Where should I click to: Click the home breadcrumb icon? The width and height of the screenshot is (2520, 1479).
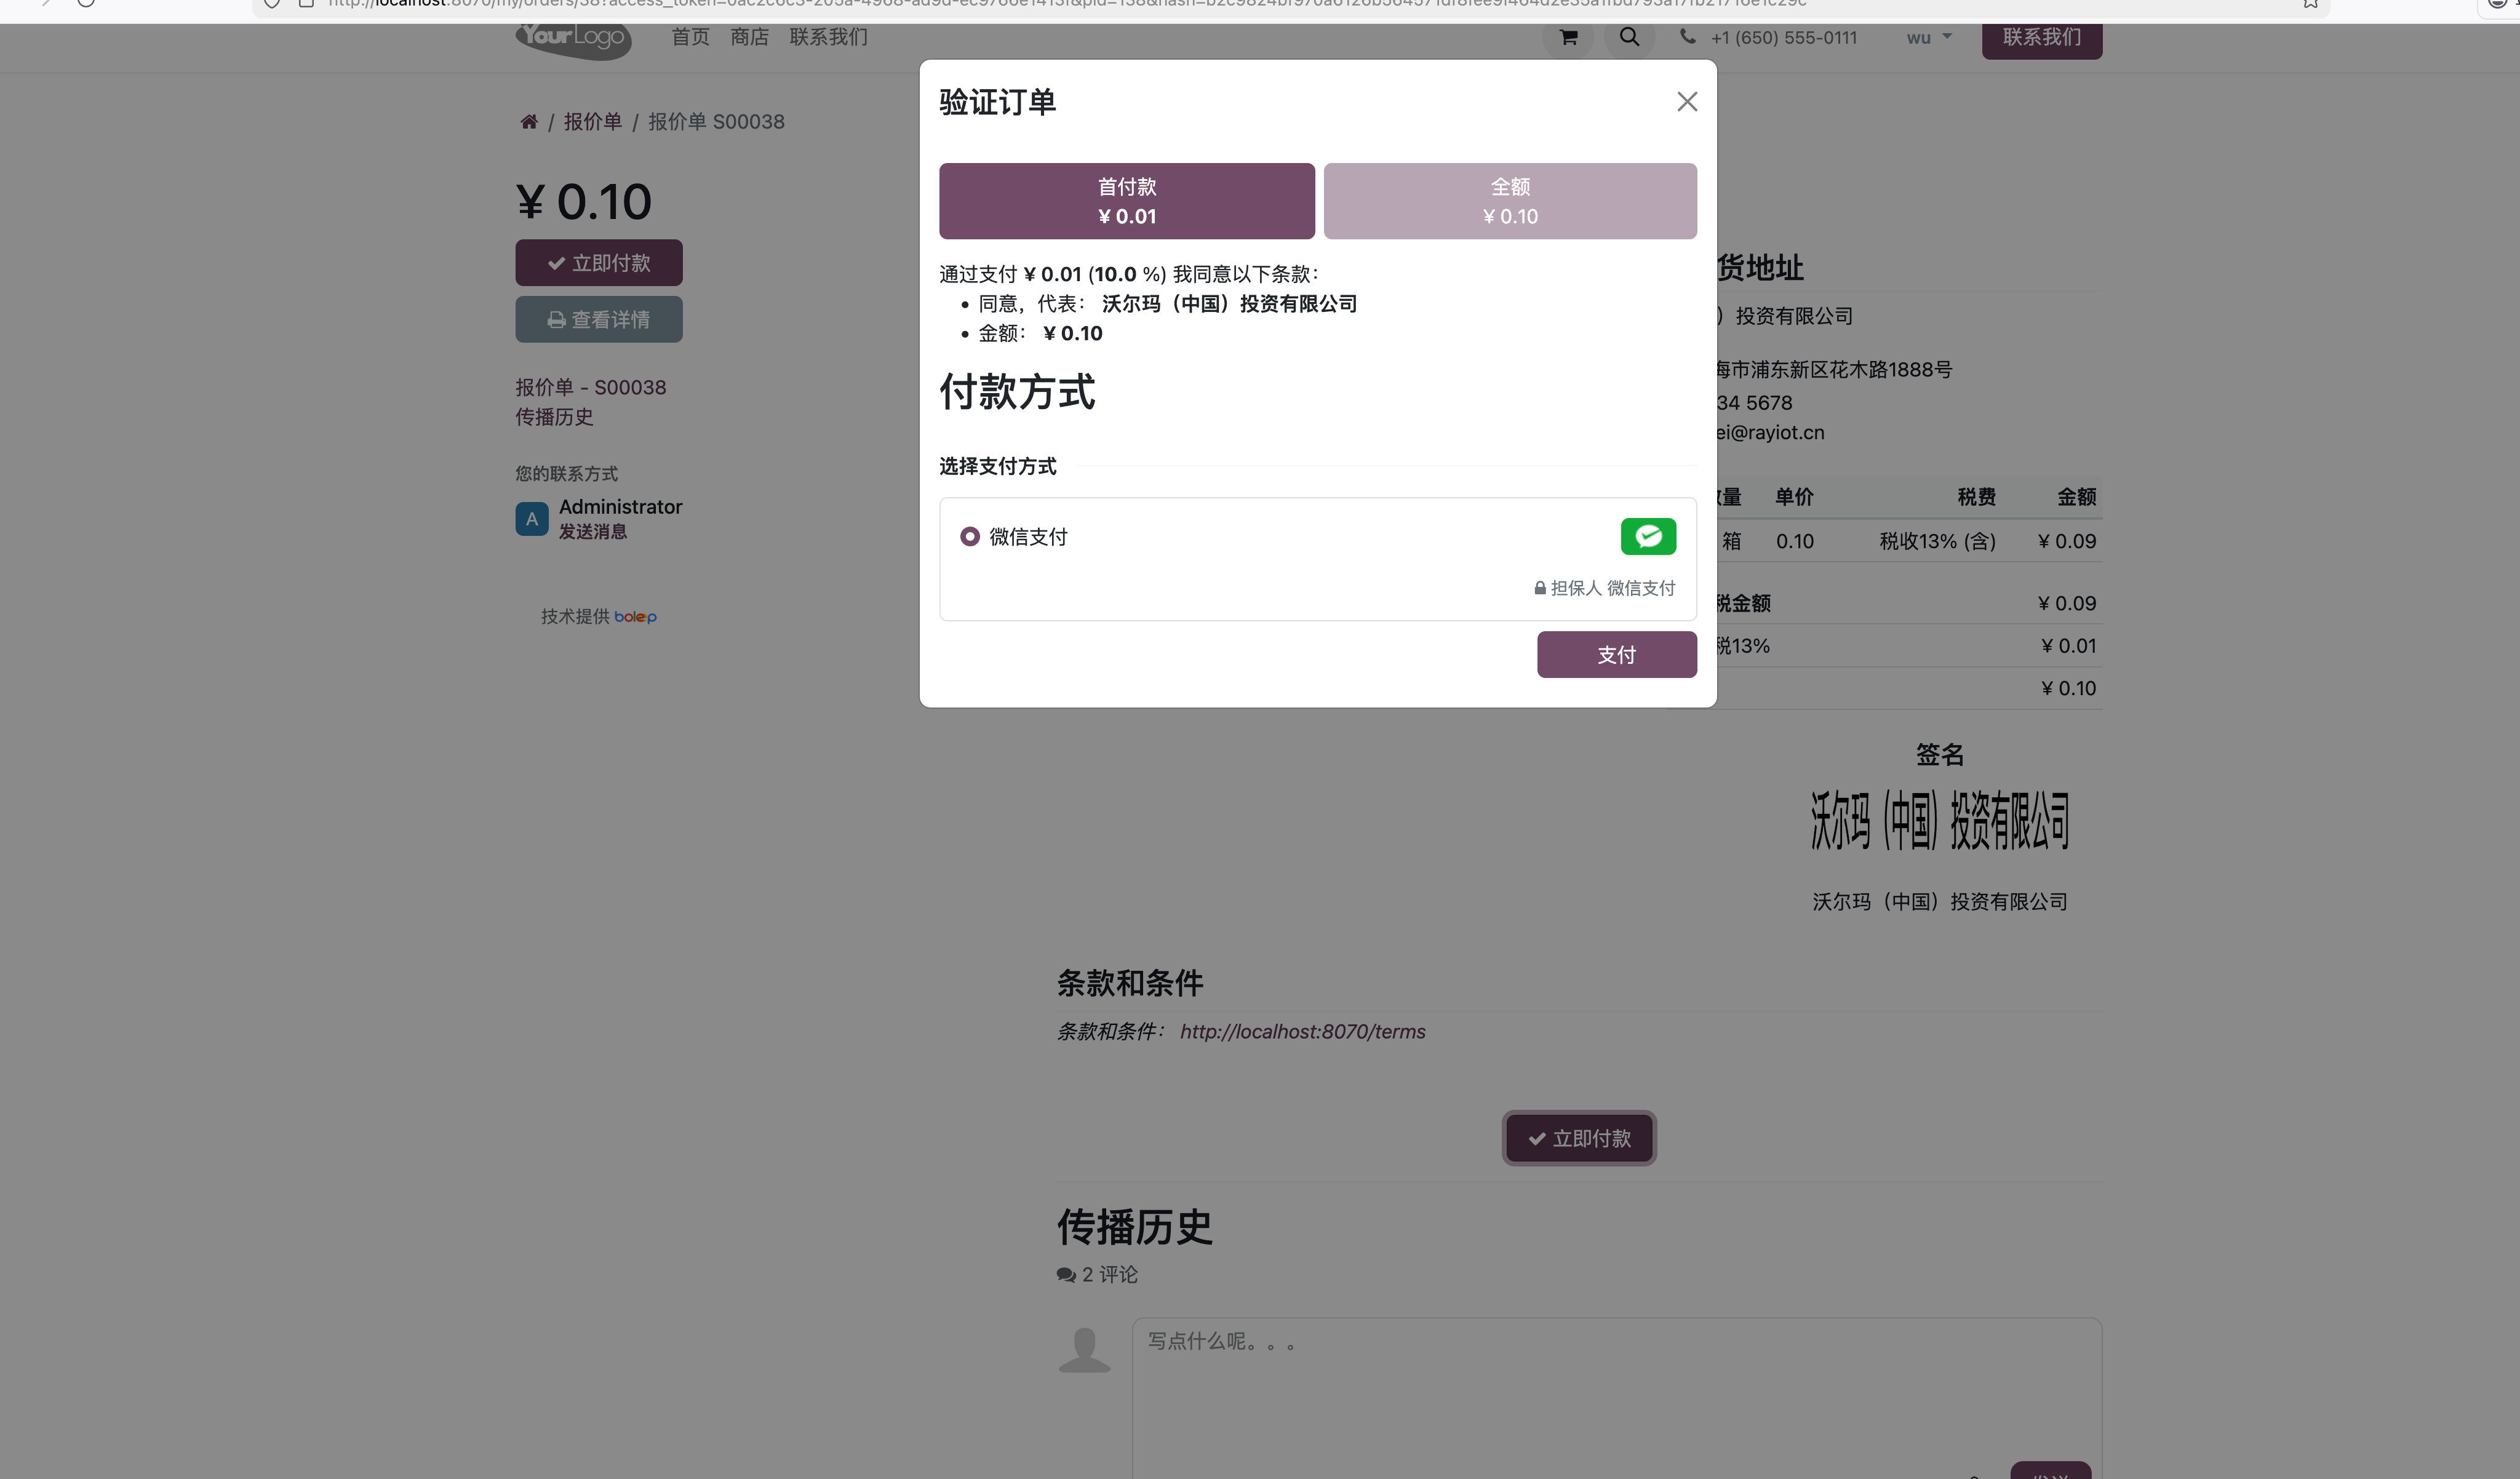pyautogui.click(x=529, y=122)
